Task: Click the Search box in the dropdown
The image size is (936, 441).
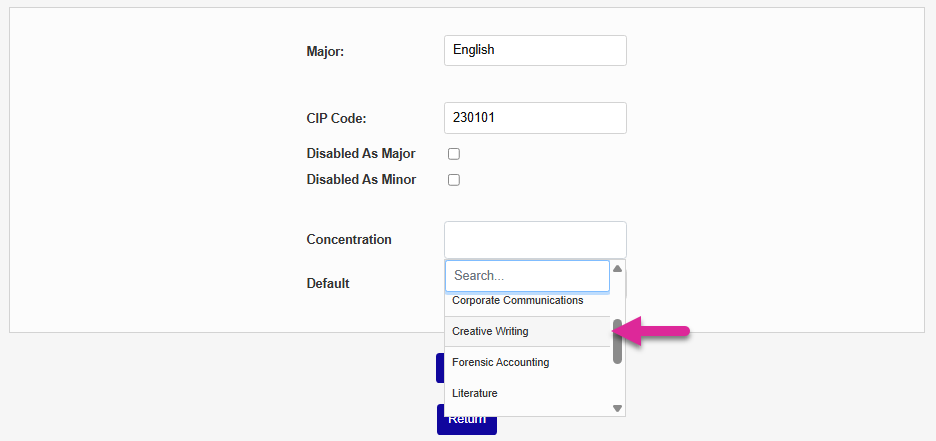Action: (527, 275)
